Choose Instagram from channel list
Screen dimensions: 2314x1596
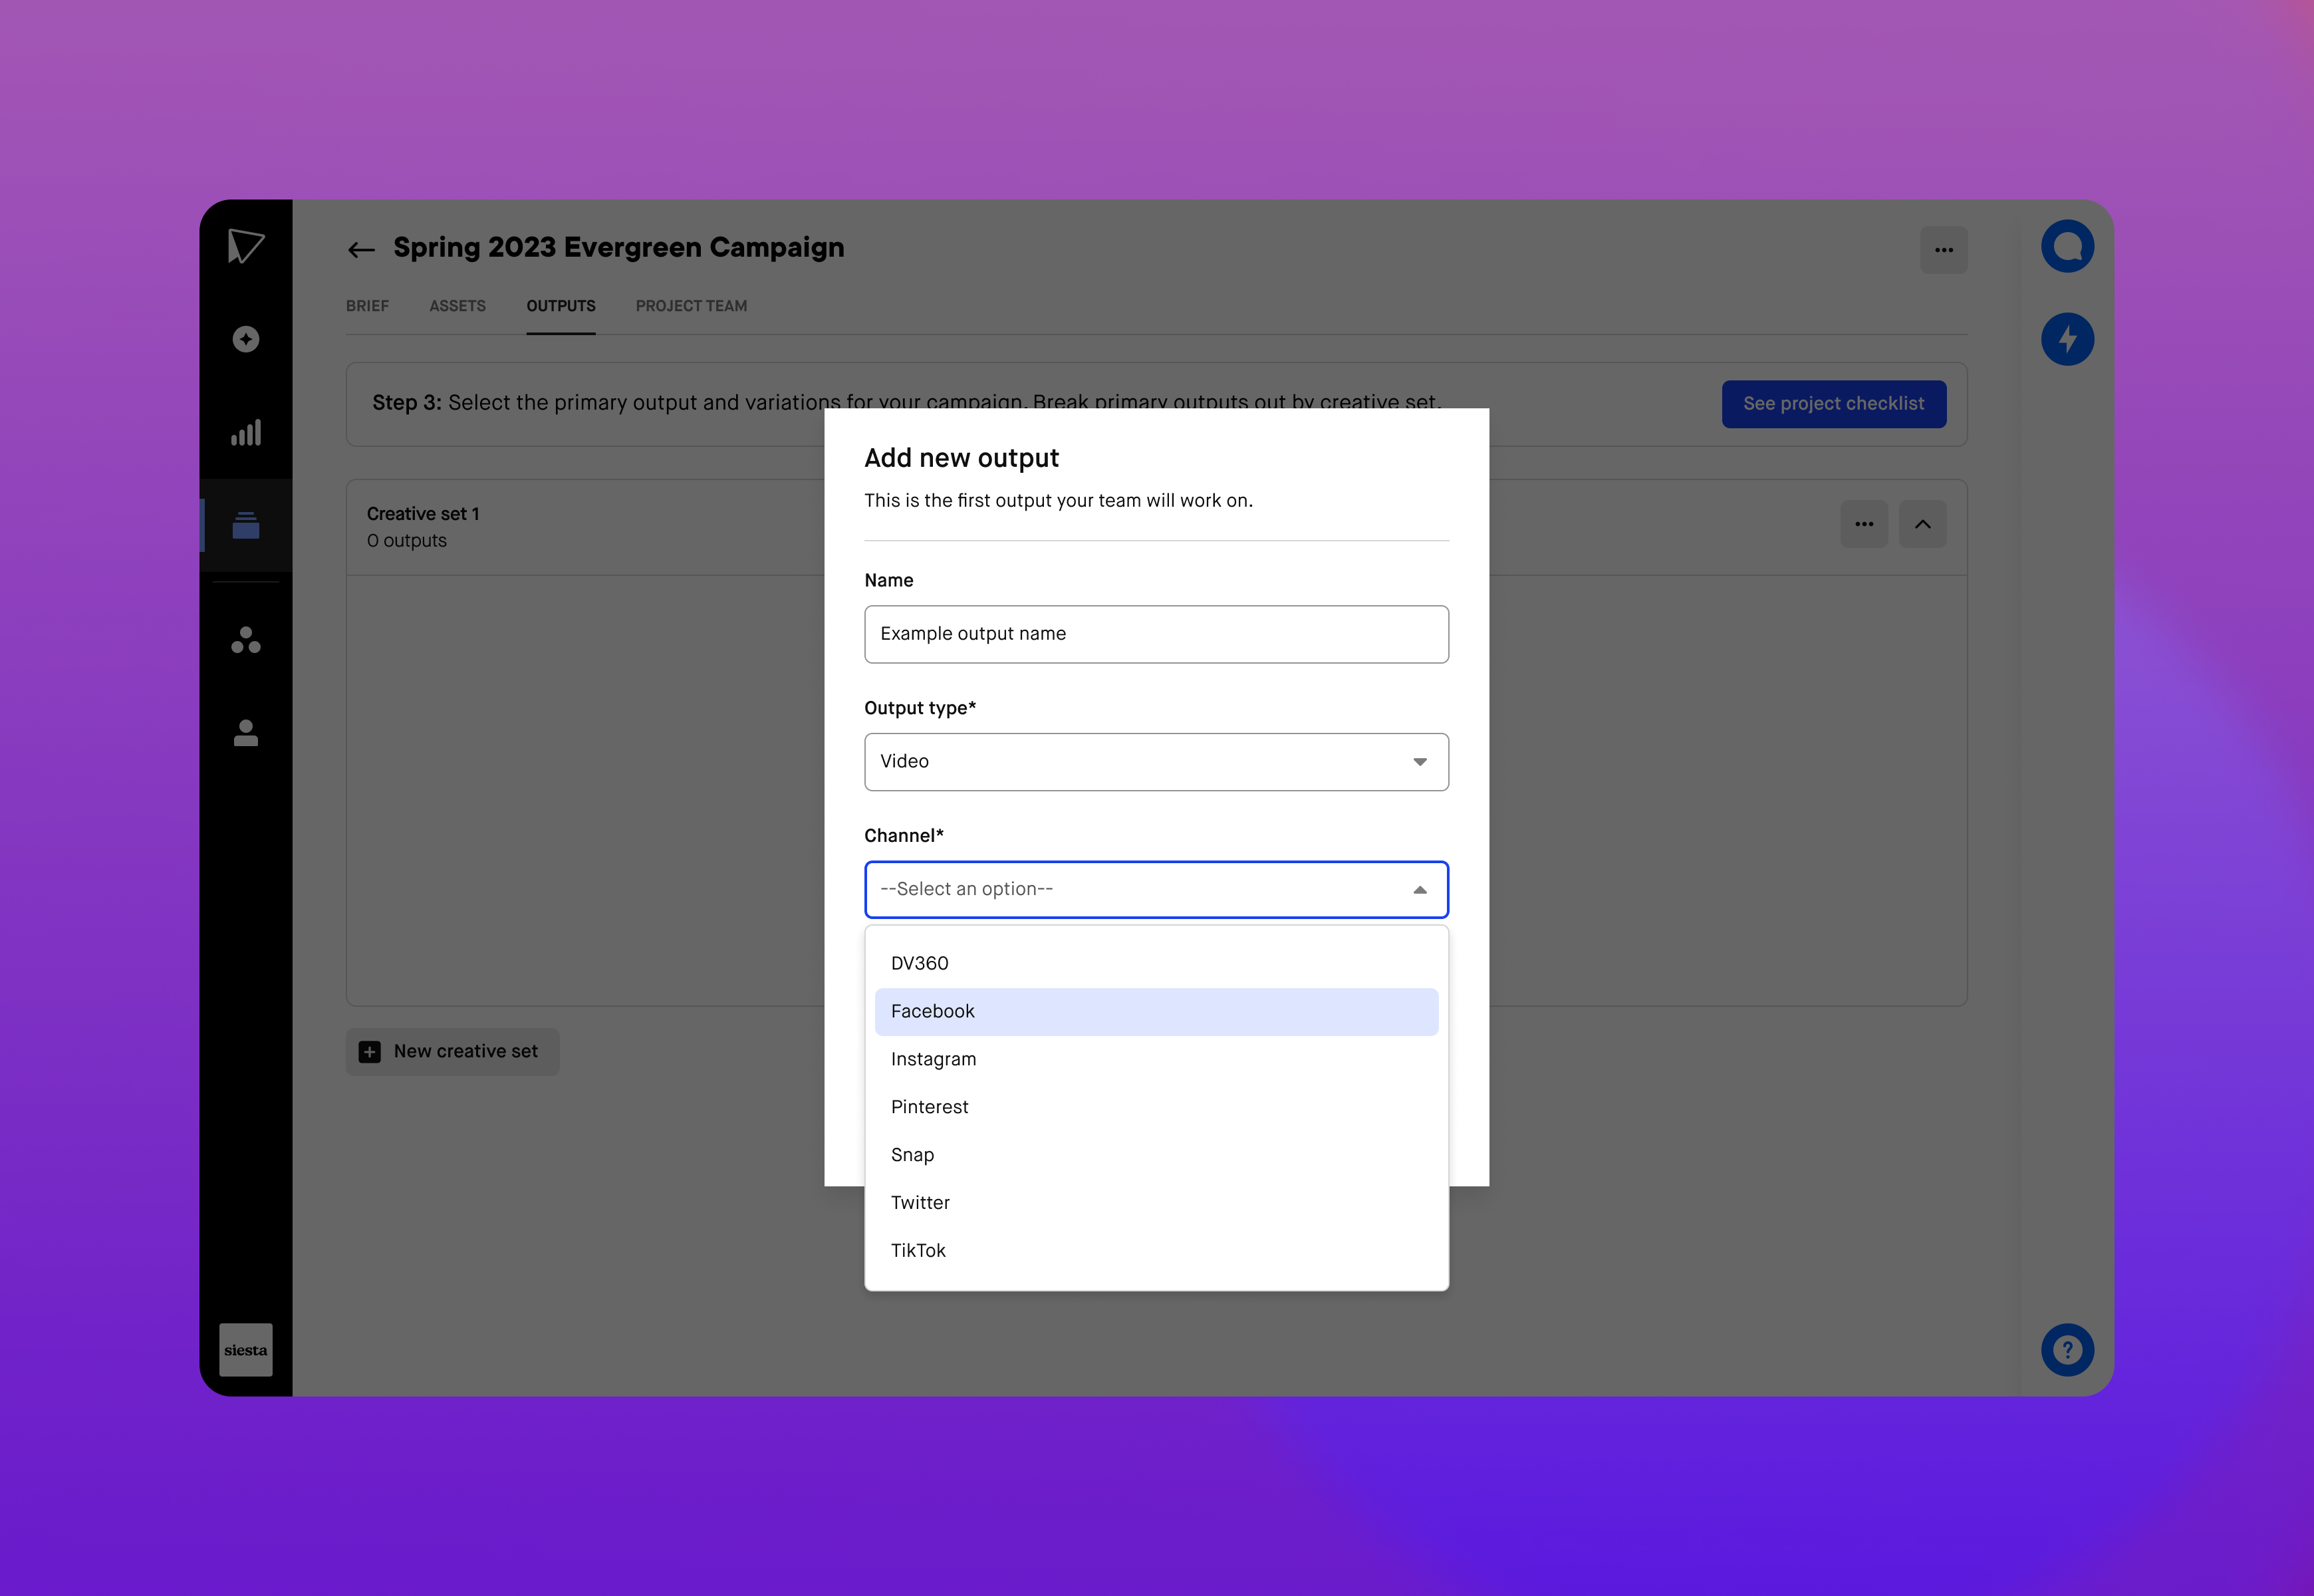click(1156, 1059)
